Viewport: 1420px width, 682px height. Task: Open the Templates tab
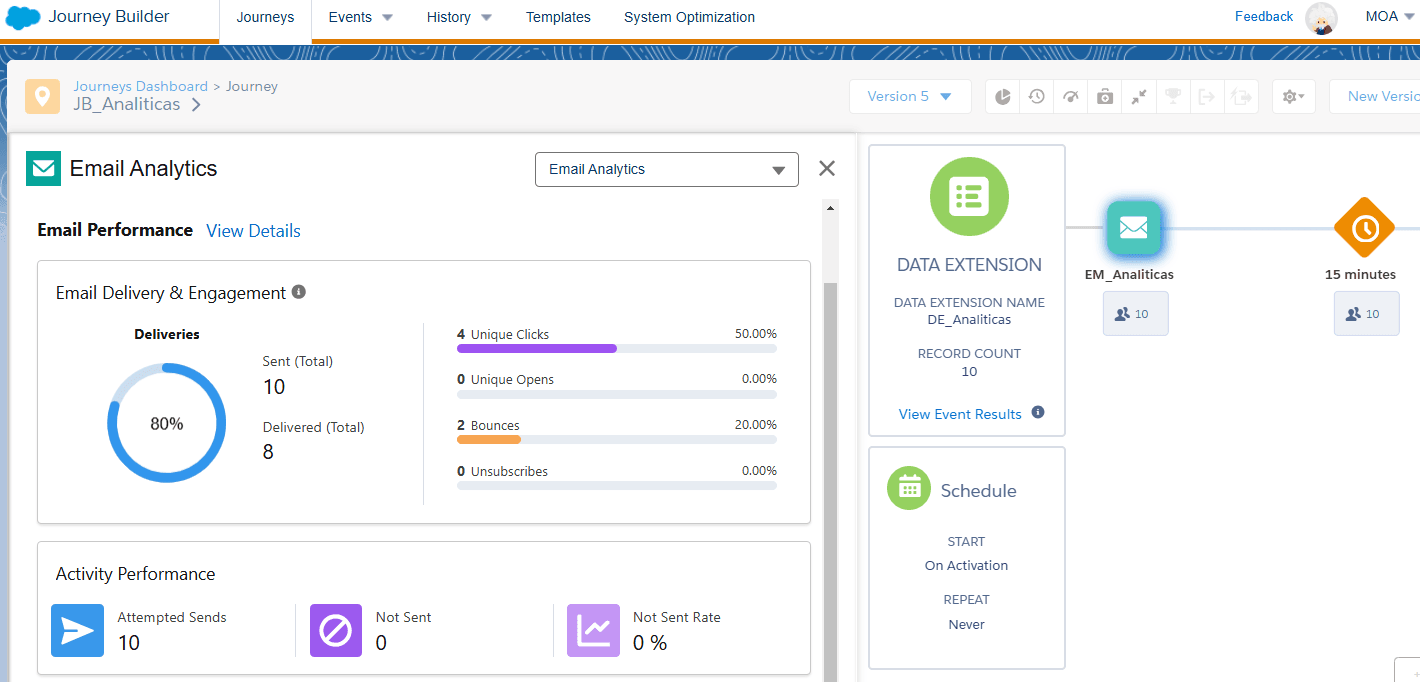point(558,17)
